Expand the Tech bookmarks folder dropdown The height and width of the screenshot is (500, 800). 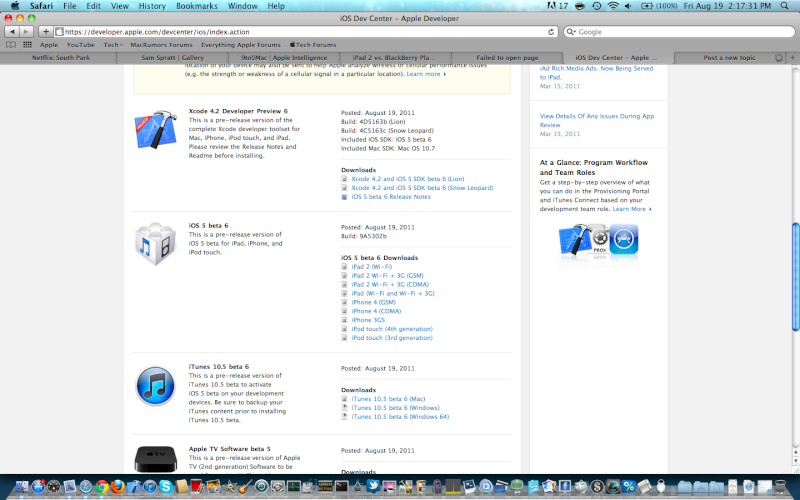tap(113, 45)
